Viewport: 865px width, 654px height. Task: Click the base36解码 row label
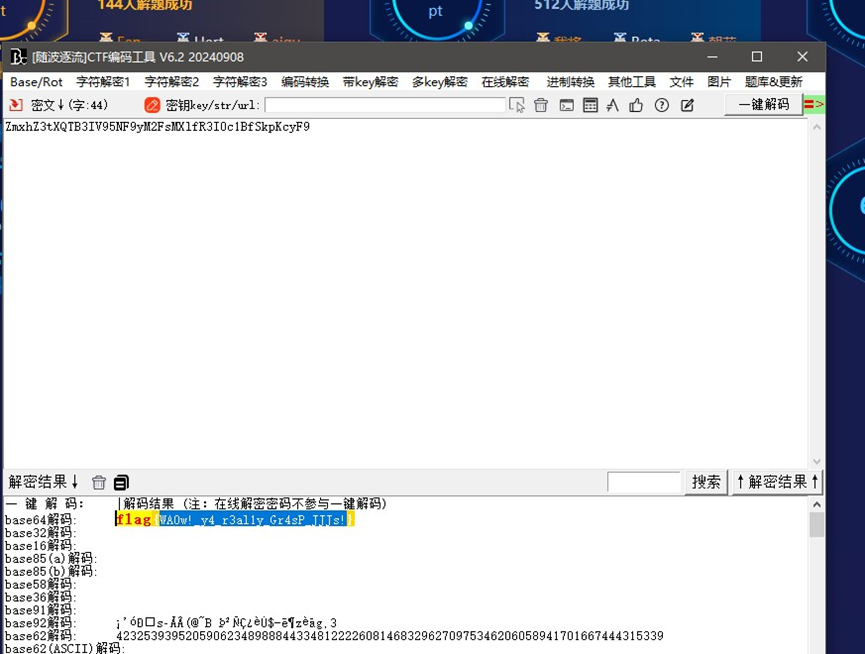click(x=40, y=597)
